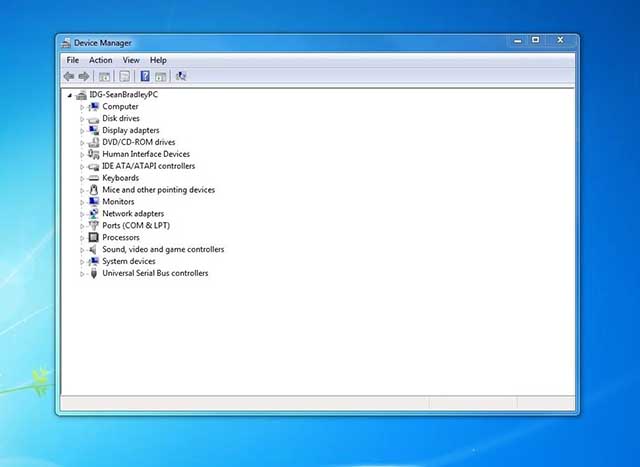Select "Sound, video and game controllers" label
Viewport: 640px width, 467px height.
tap(163, 249)
